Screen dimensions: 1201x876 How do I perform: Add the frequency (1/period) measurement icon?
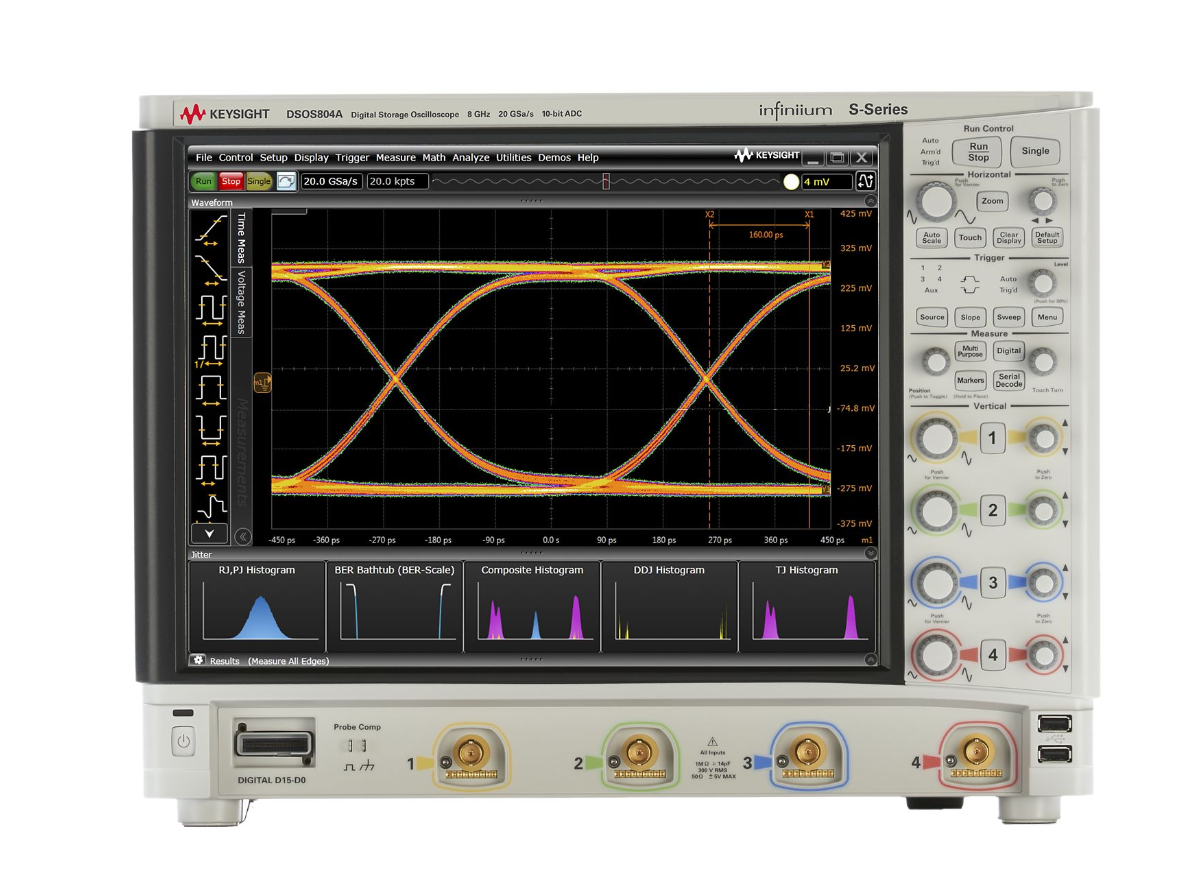[211, 349]
